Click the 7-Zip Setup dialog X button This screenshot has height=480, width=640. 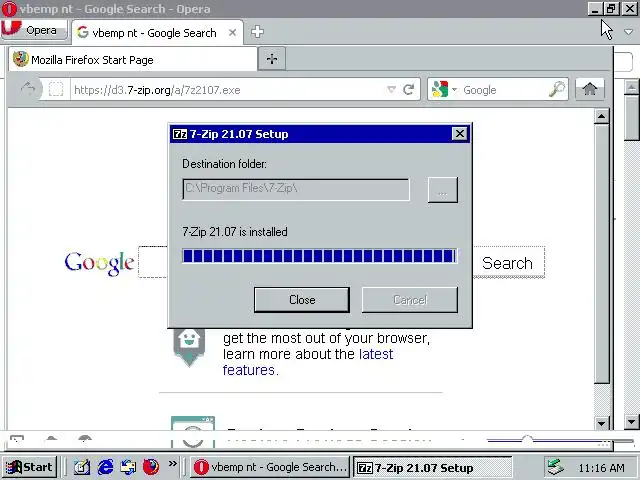tap(460, 133)
